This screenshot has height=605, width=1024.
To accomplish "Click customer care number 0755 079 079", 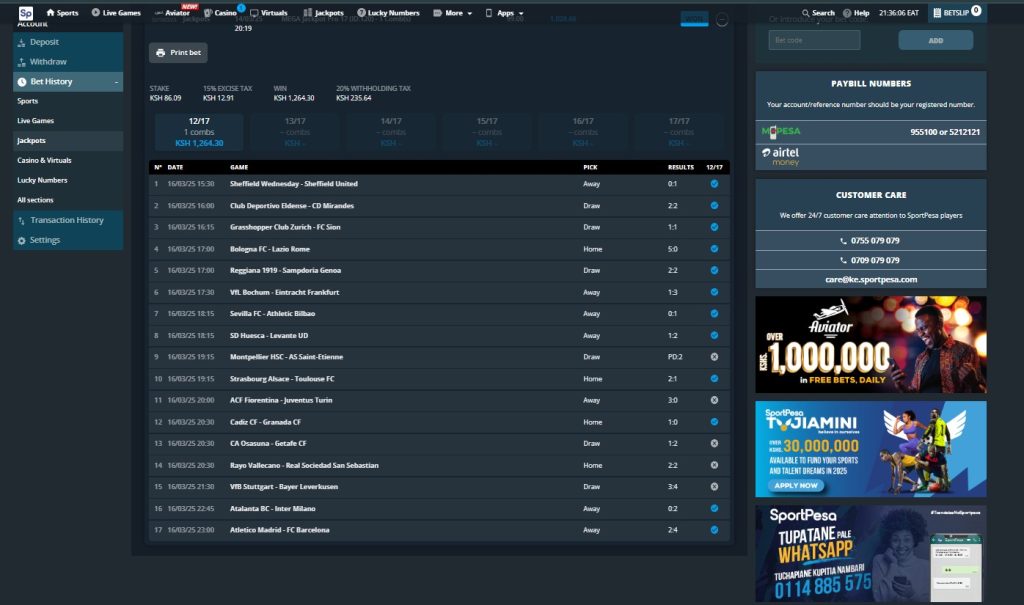I will coord(871,240).
